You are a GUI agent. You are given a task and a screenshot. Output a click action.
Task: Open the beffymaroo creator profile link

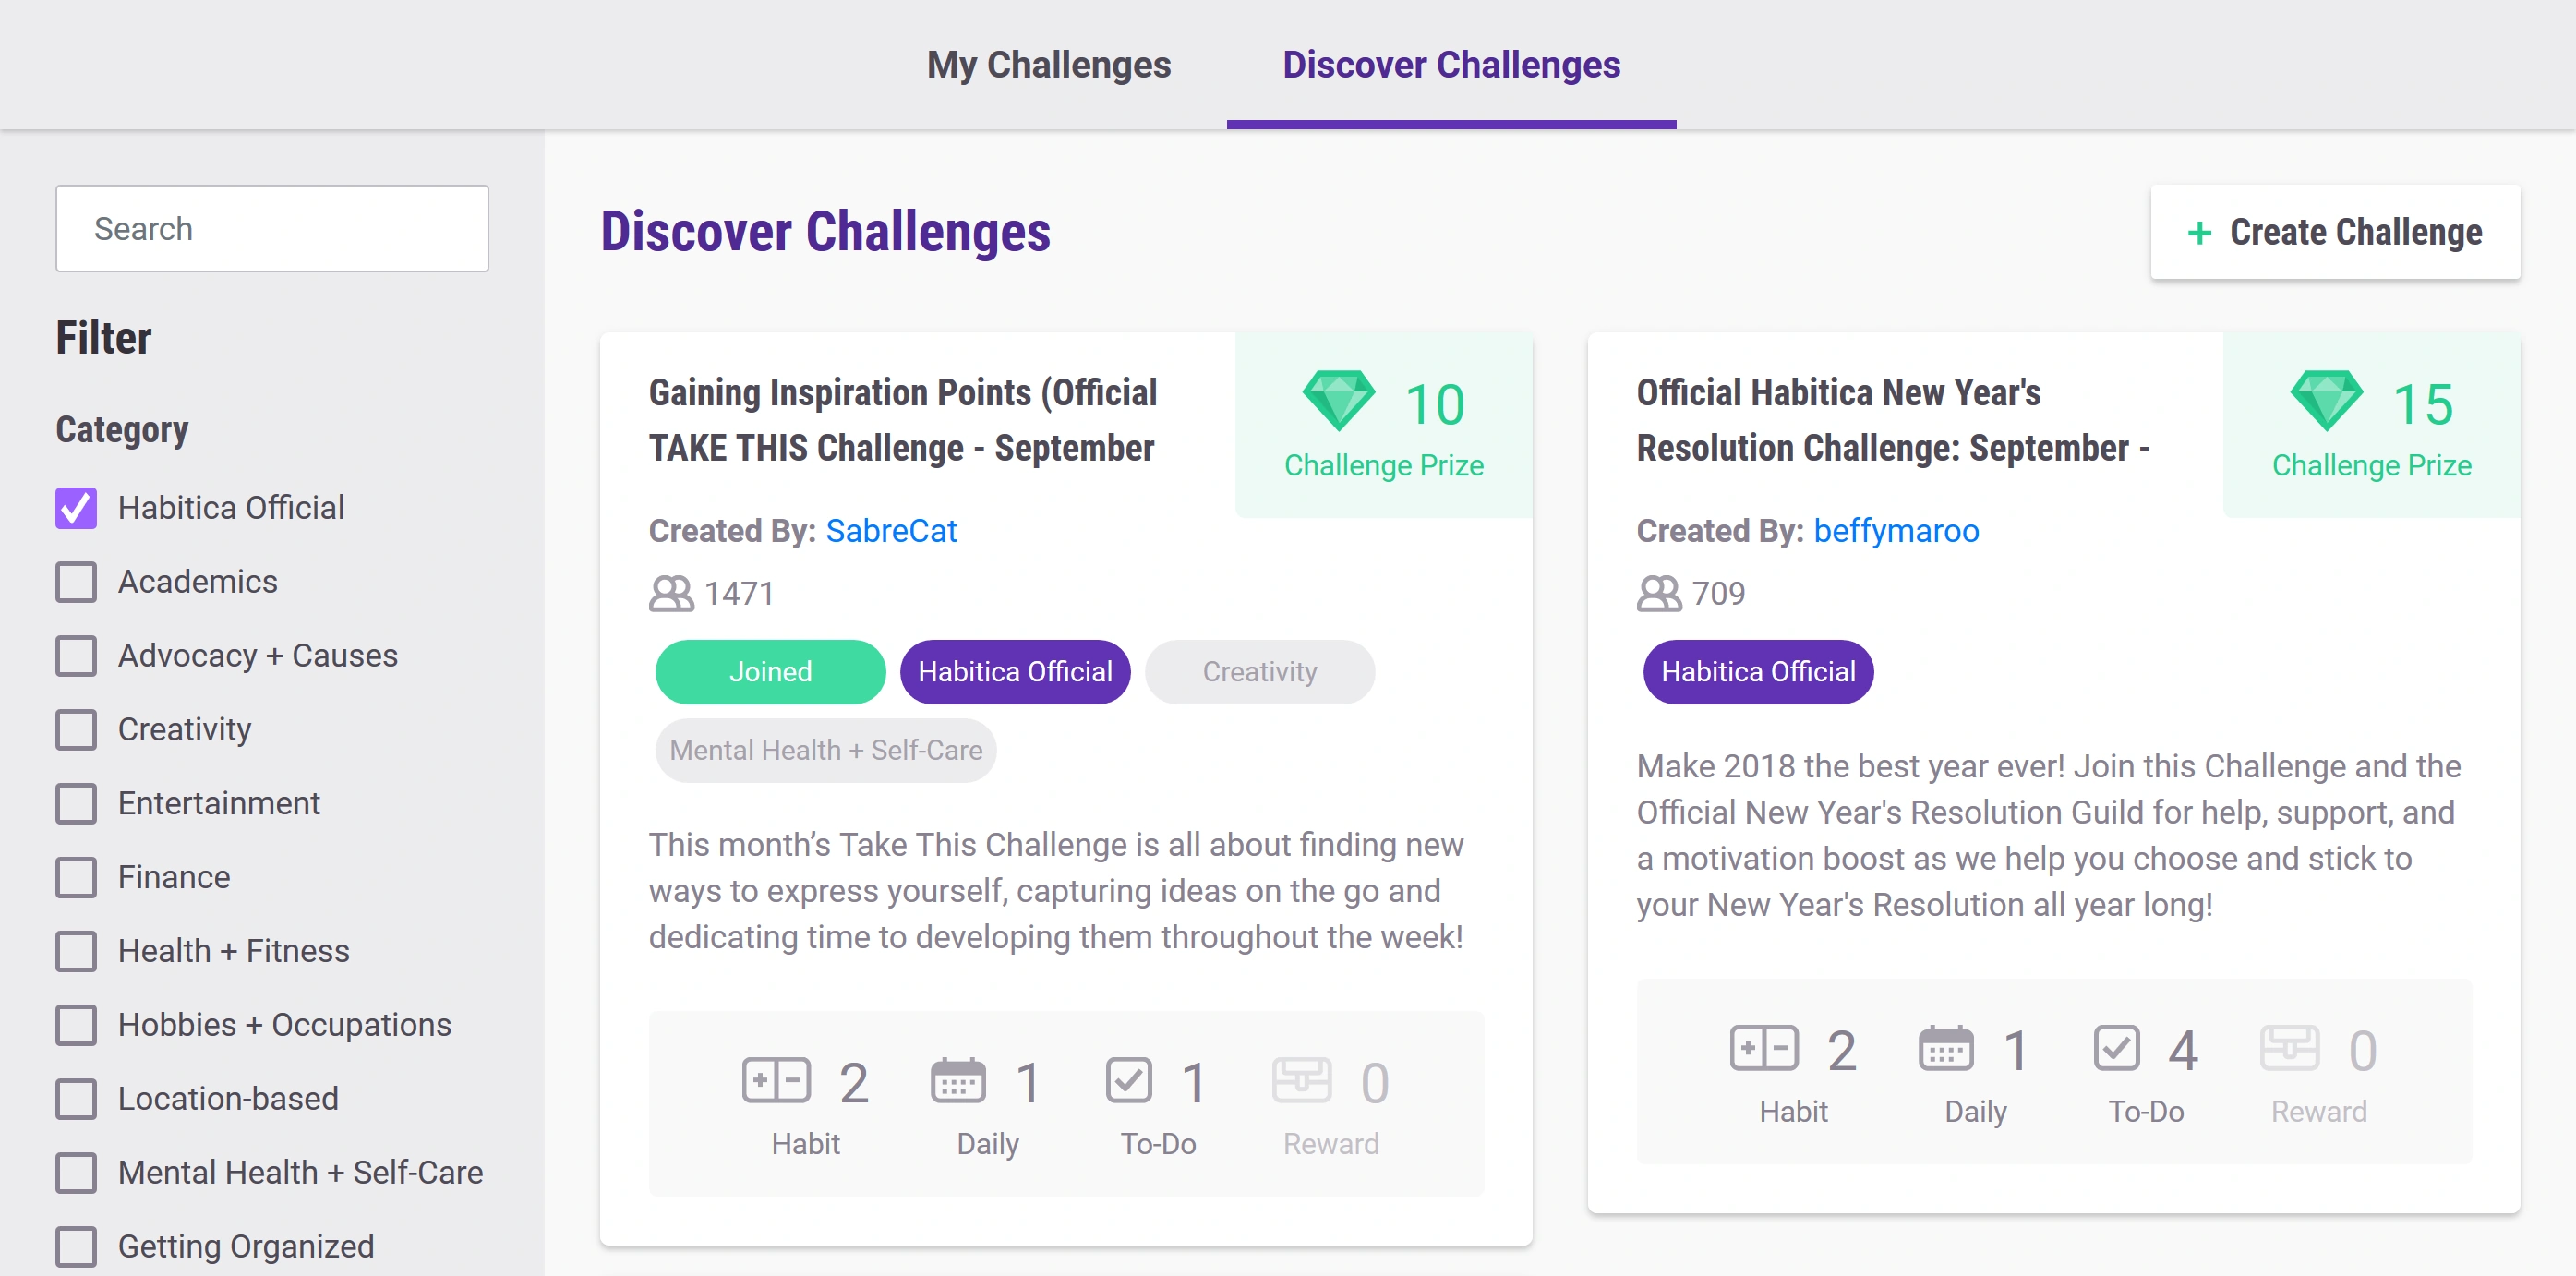tap(1895, 531)
